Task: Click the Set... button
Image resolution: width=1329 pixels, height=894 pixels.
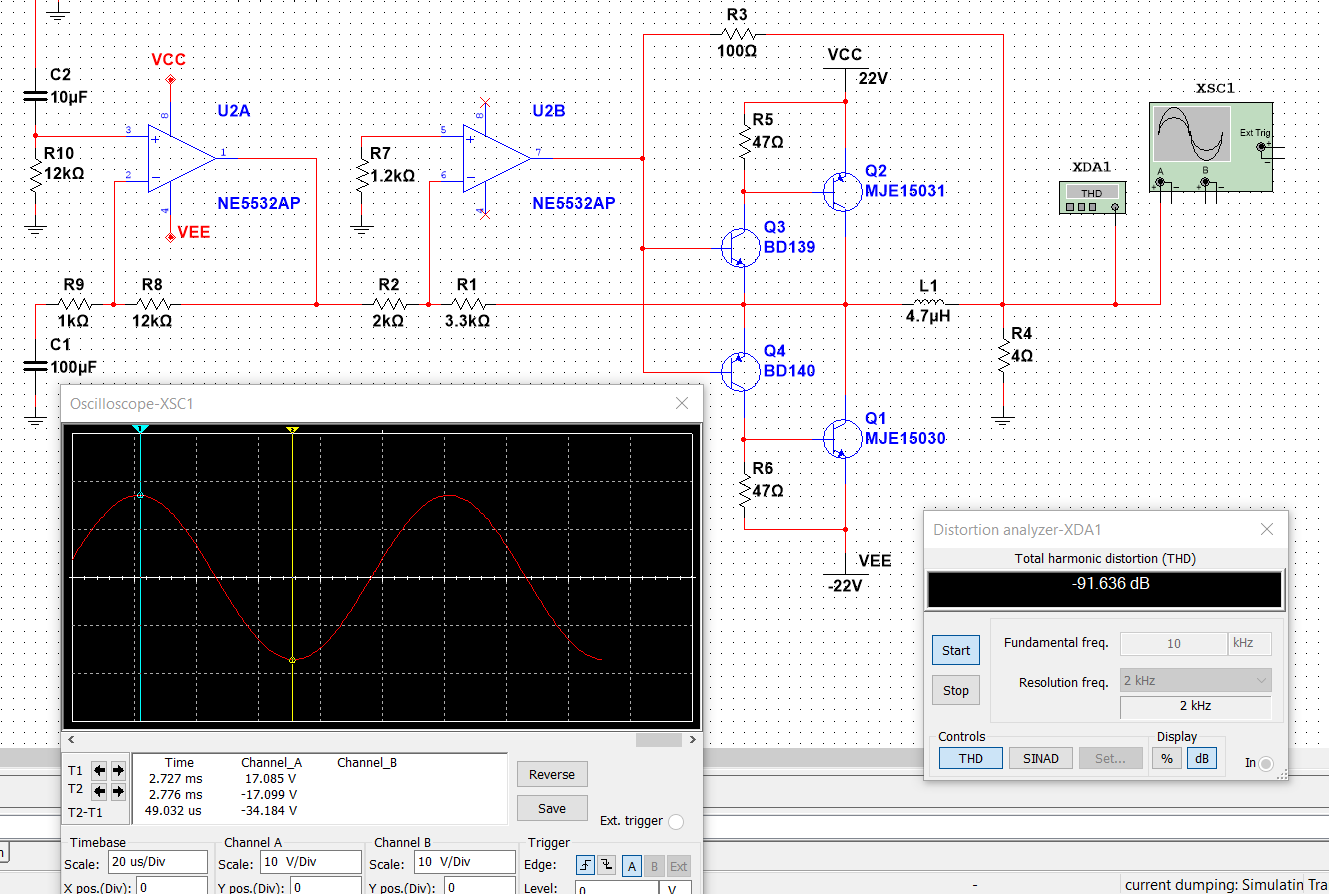Action: (x=1110, y=758)
